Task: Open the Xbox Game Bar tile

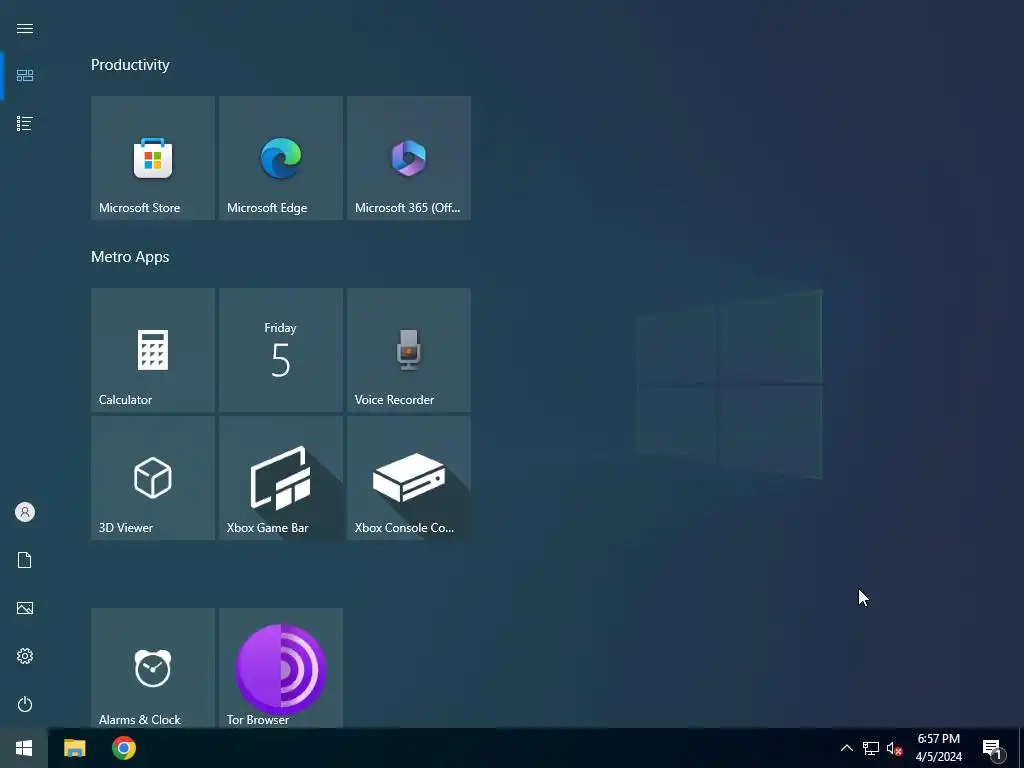Action: coord(281,478)
